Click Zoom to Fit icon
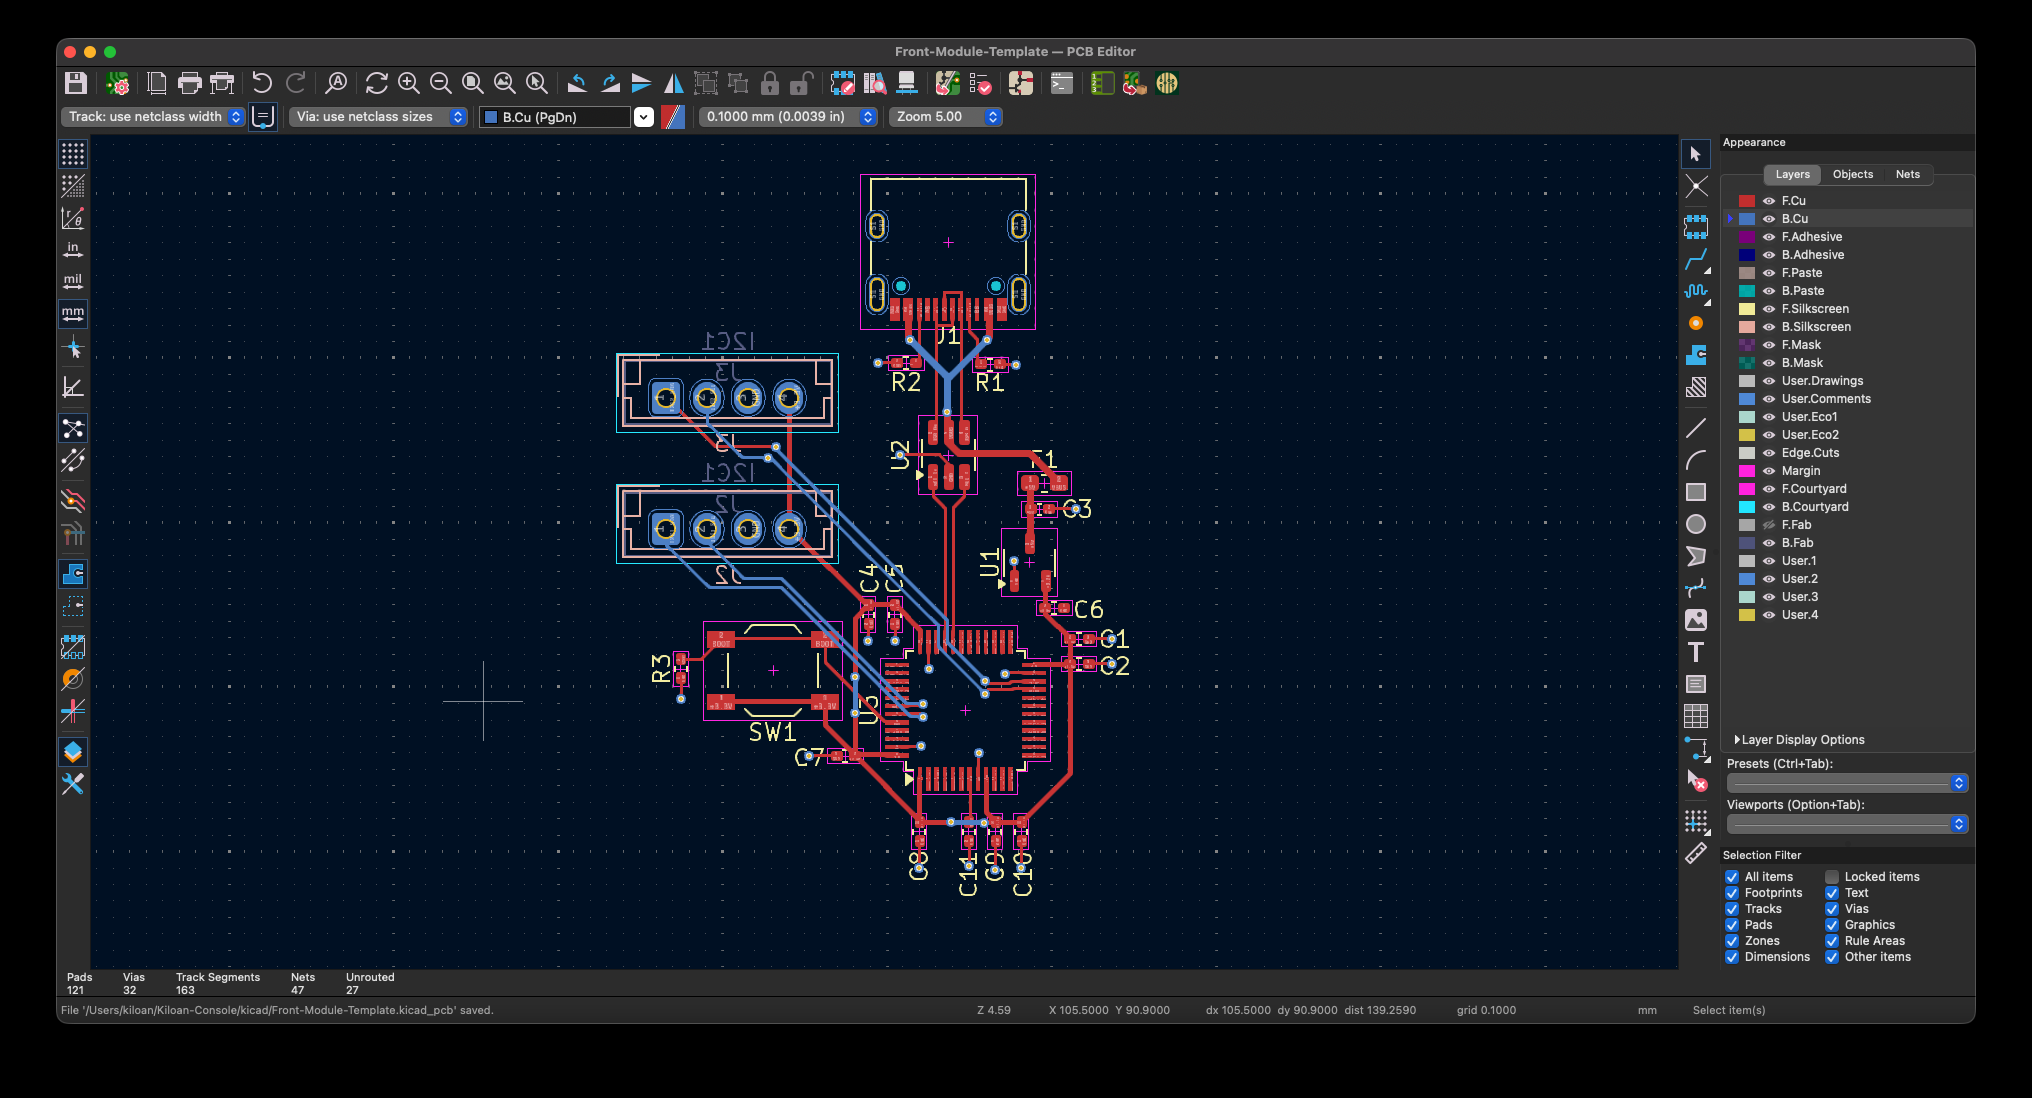 click(x=473, y=83)
